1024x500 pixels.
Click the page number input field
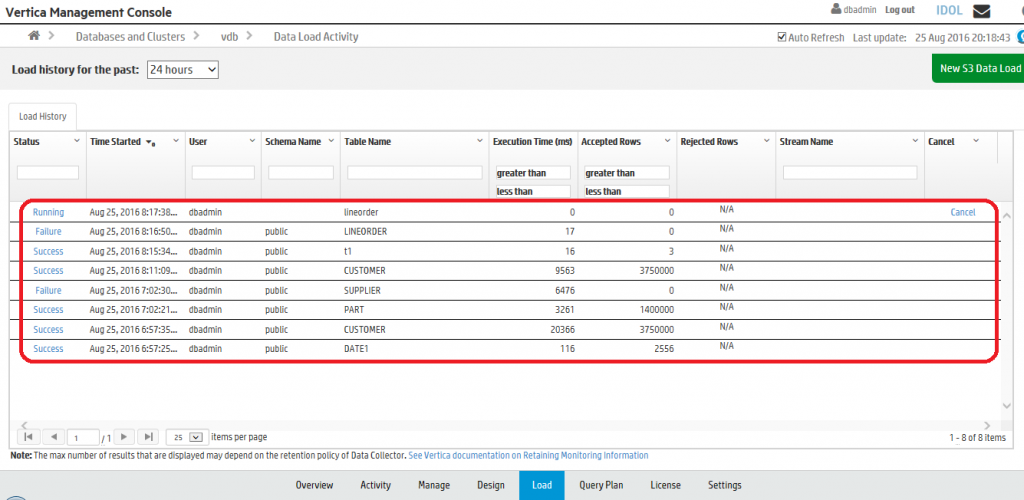83,437
